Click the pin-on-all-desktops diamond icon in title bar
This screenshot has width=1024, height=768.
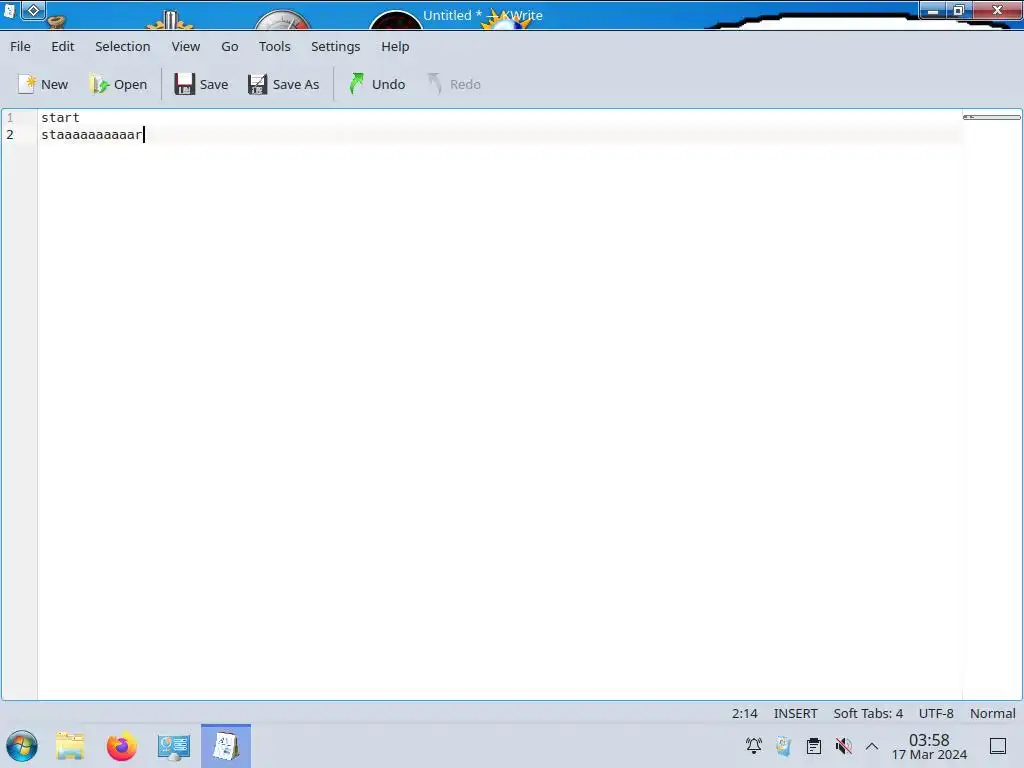pos(33,10)
